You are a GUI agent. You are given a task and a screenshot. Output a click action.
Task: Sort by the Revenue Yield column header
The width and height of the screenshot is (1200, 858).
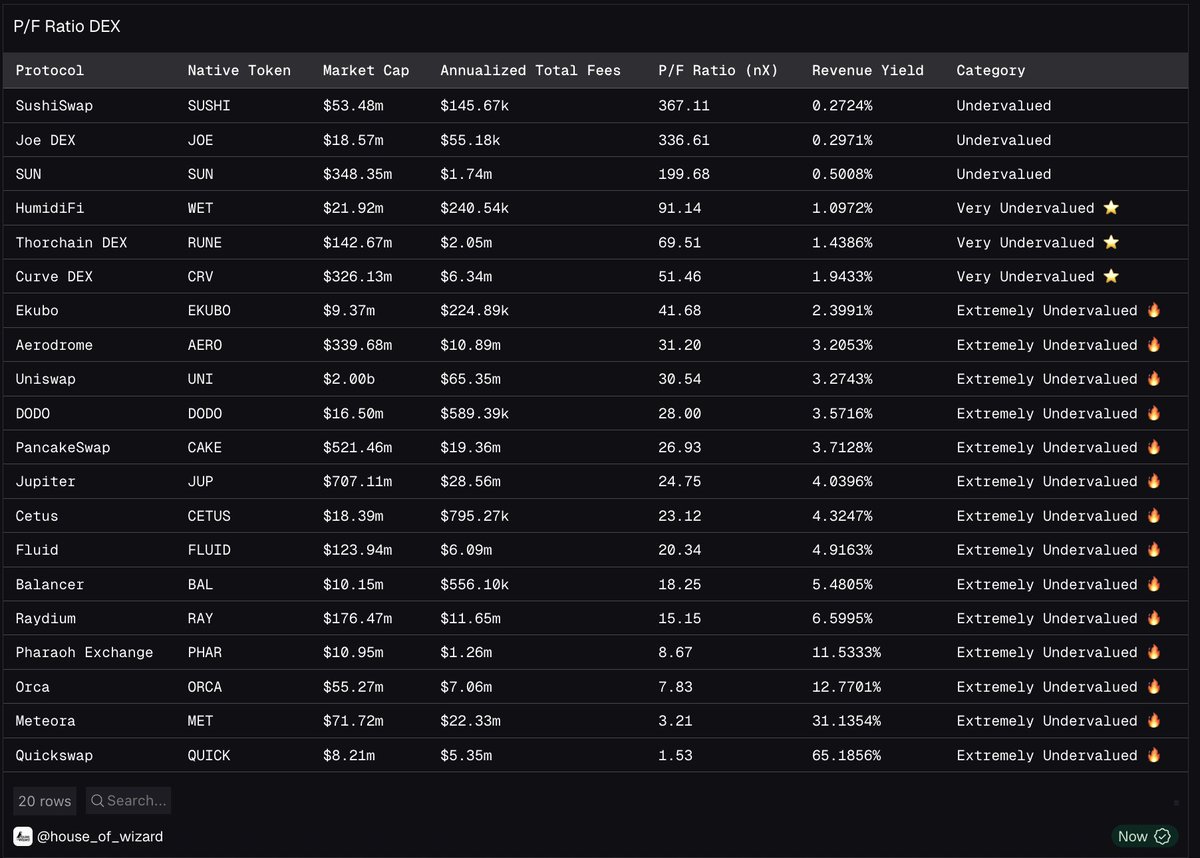868,71
